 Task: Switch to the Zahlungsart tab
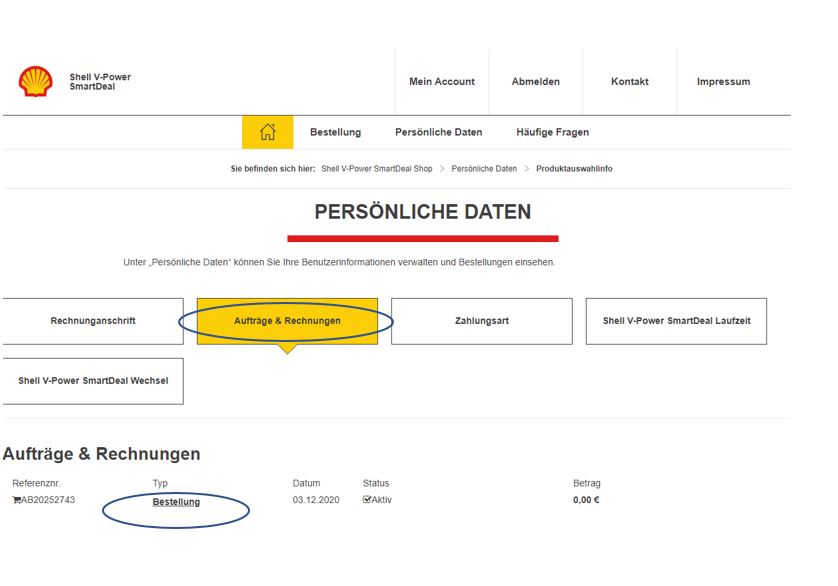(481, 320)
